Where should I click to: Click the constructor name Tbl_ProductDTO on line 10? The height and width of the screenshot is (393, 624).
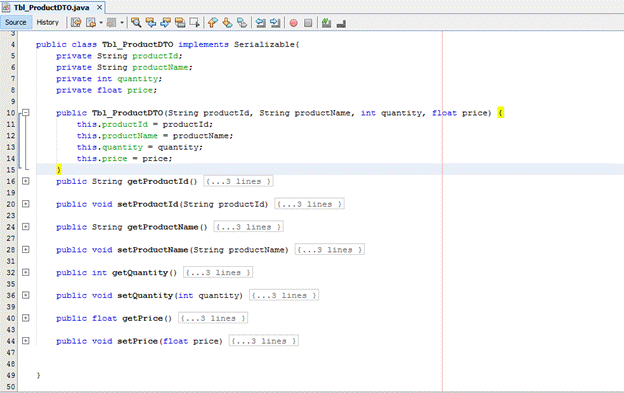127,113
